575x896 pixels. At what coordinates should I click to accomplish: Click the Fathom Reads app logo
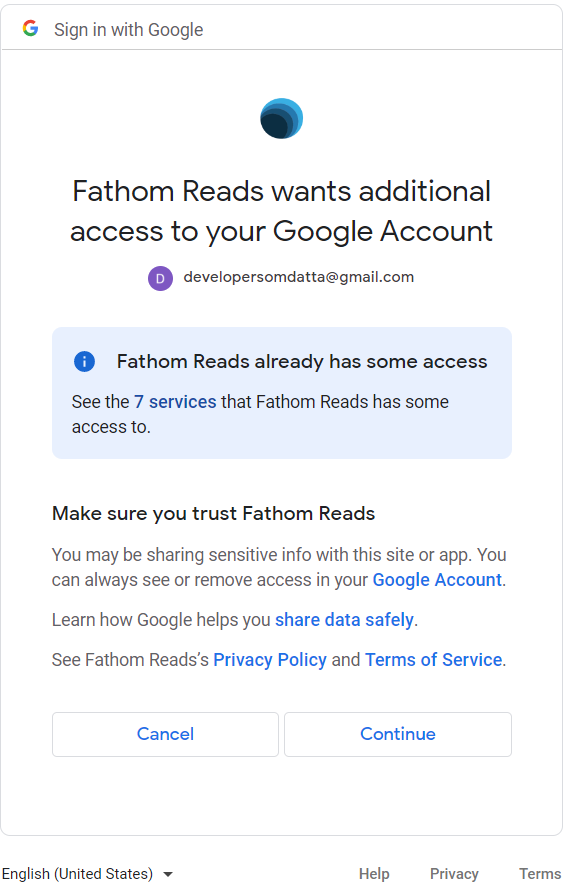click(x=282, y=118)
